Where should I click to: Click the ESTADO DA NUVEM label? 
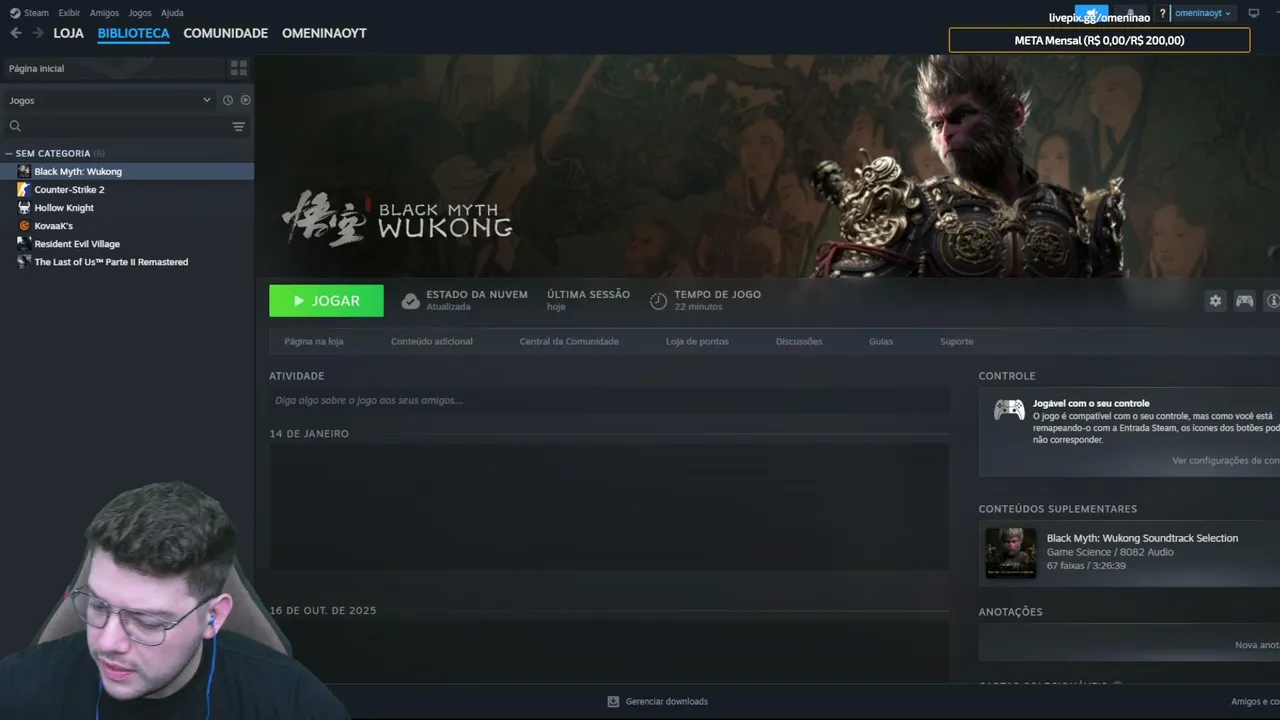tap(477, 294)
